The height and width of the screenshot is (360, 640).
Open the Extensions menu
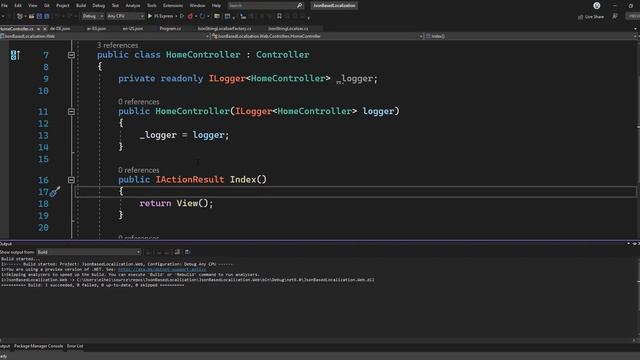point(173,5)
